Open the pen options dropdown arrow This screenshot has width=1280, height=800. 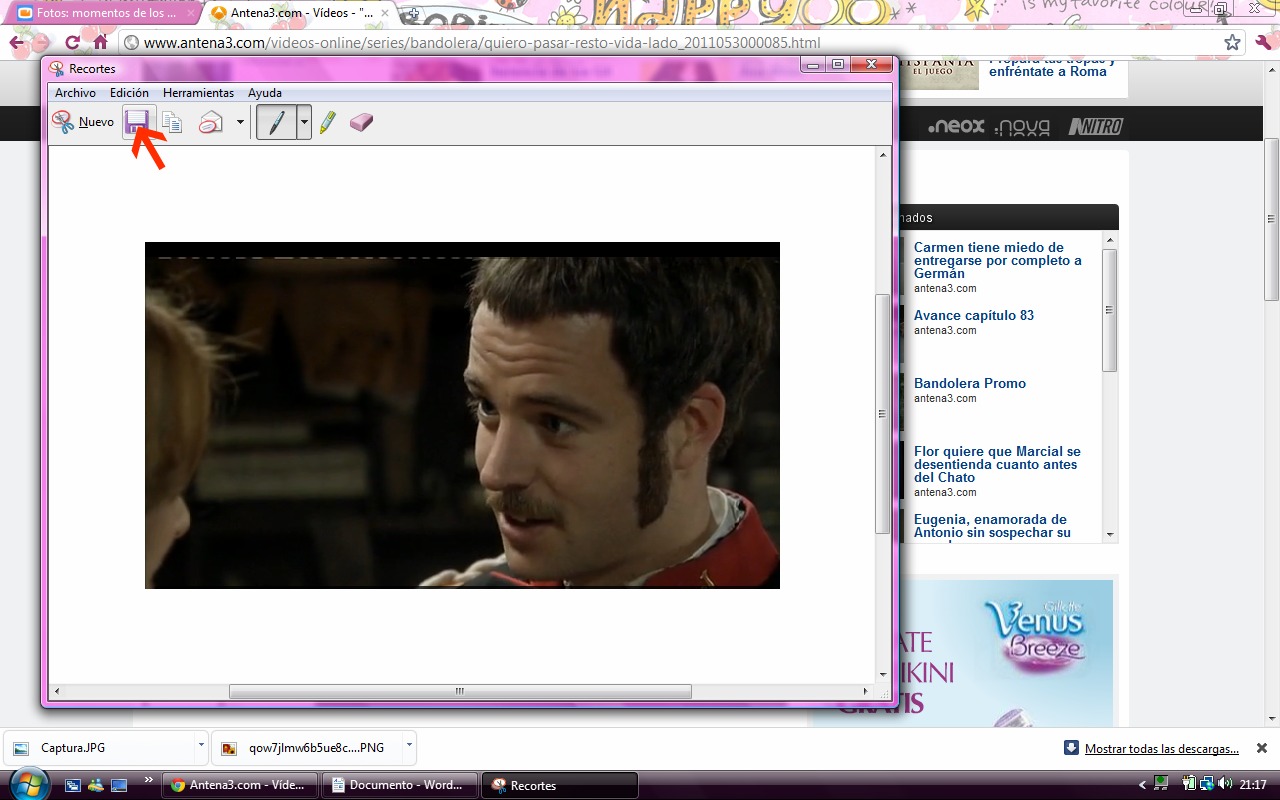(x=304, y=122)
